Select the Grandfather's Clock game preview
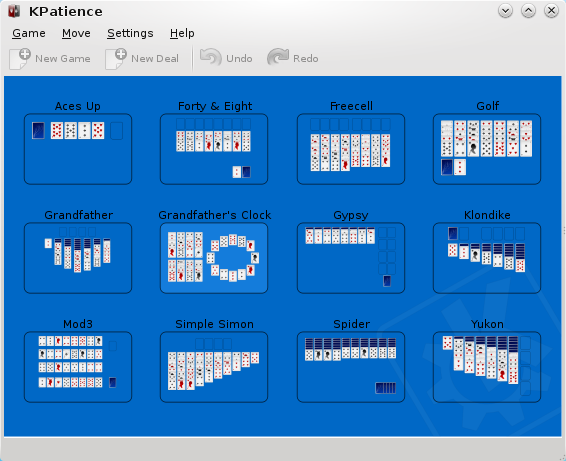This screenshot has width=566, height=461. pos(214,258)
